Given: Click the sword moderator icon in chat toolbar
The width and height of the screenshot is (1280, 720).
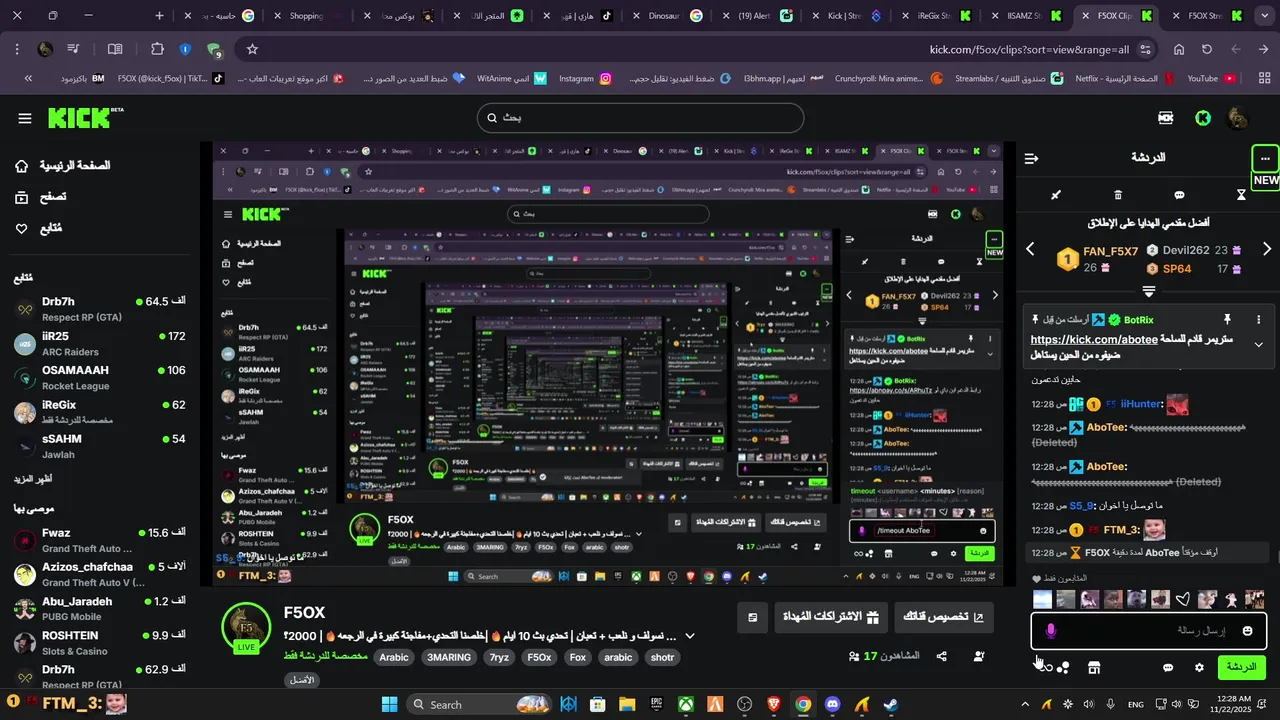Looking at the screenshot, I should click(1055, 195).
